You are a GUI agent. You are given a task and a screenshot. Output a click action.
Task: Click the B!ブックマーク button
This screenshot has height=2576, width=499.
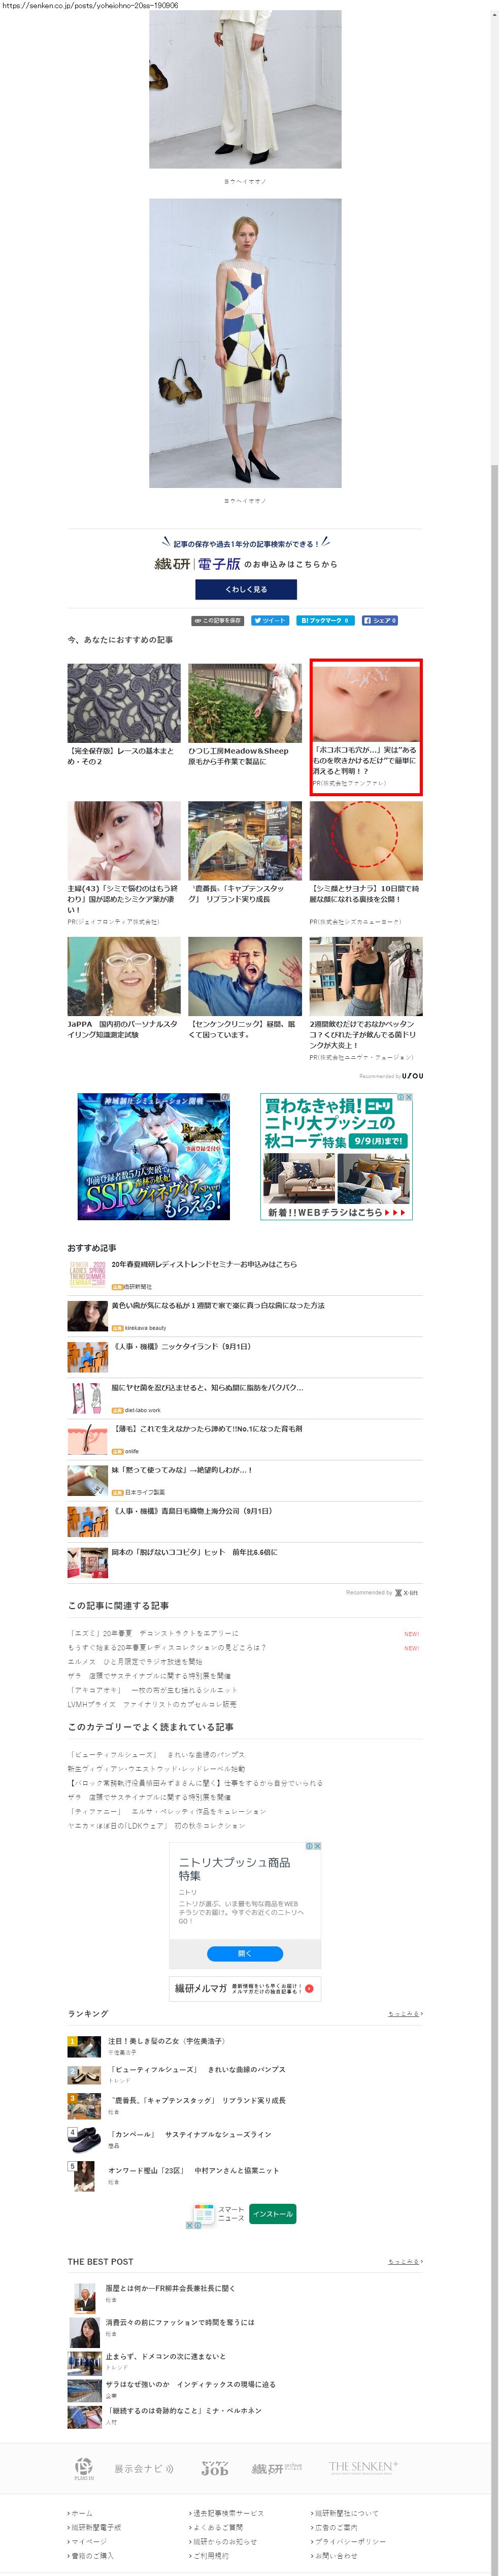pyautogui.click(x=324, y=620)
